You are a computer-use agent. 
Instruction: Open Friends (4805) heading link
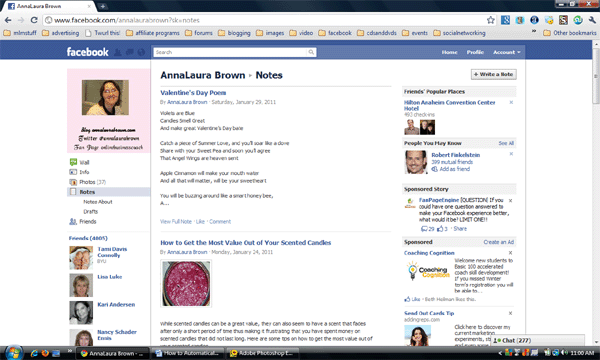[88, 238]
